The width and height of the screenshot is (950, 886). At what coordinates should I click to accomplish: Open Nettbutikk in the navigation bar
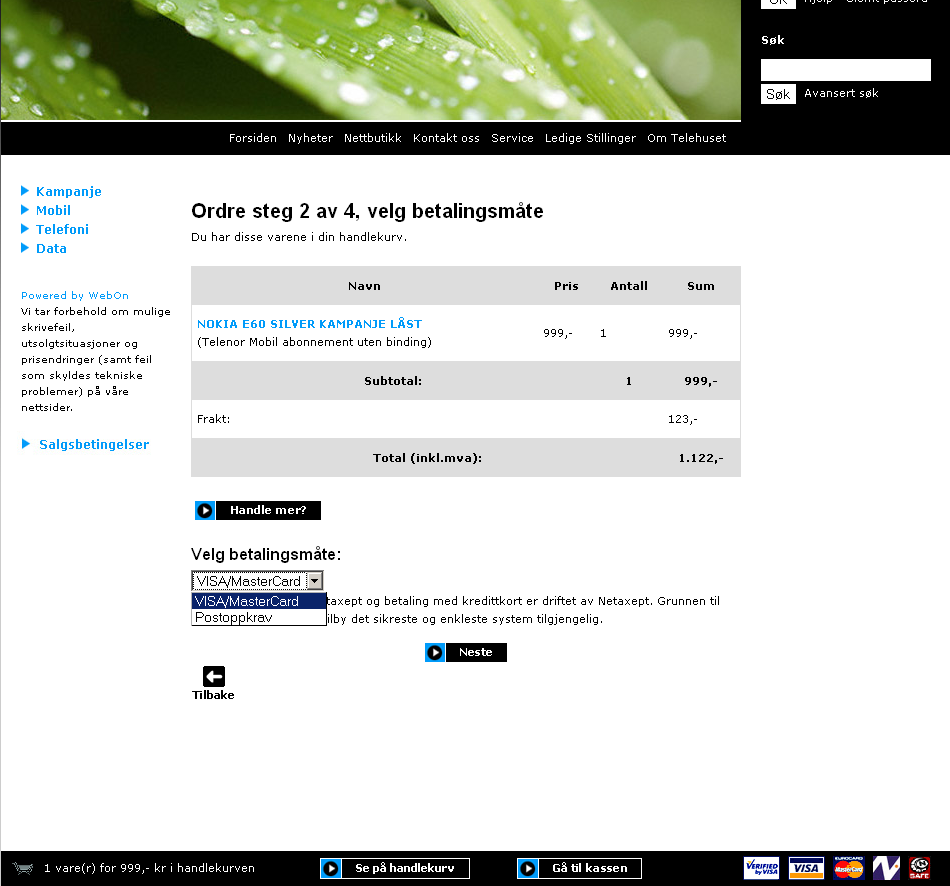click(x=373, y=138)
